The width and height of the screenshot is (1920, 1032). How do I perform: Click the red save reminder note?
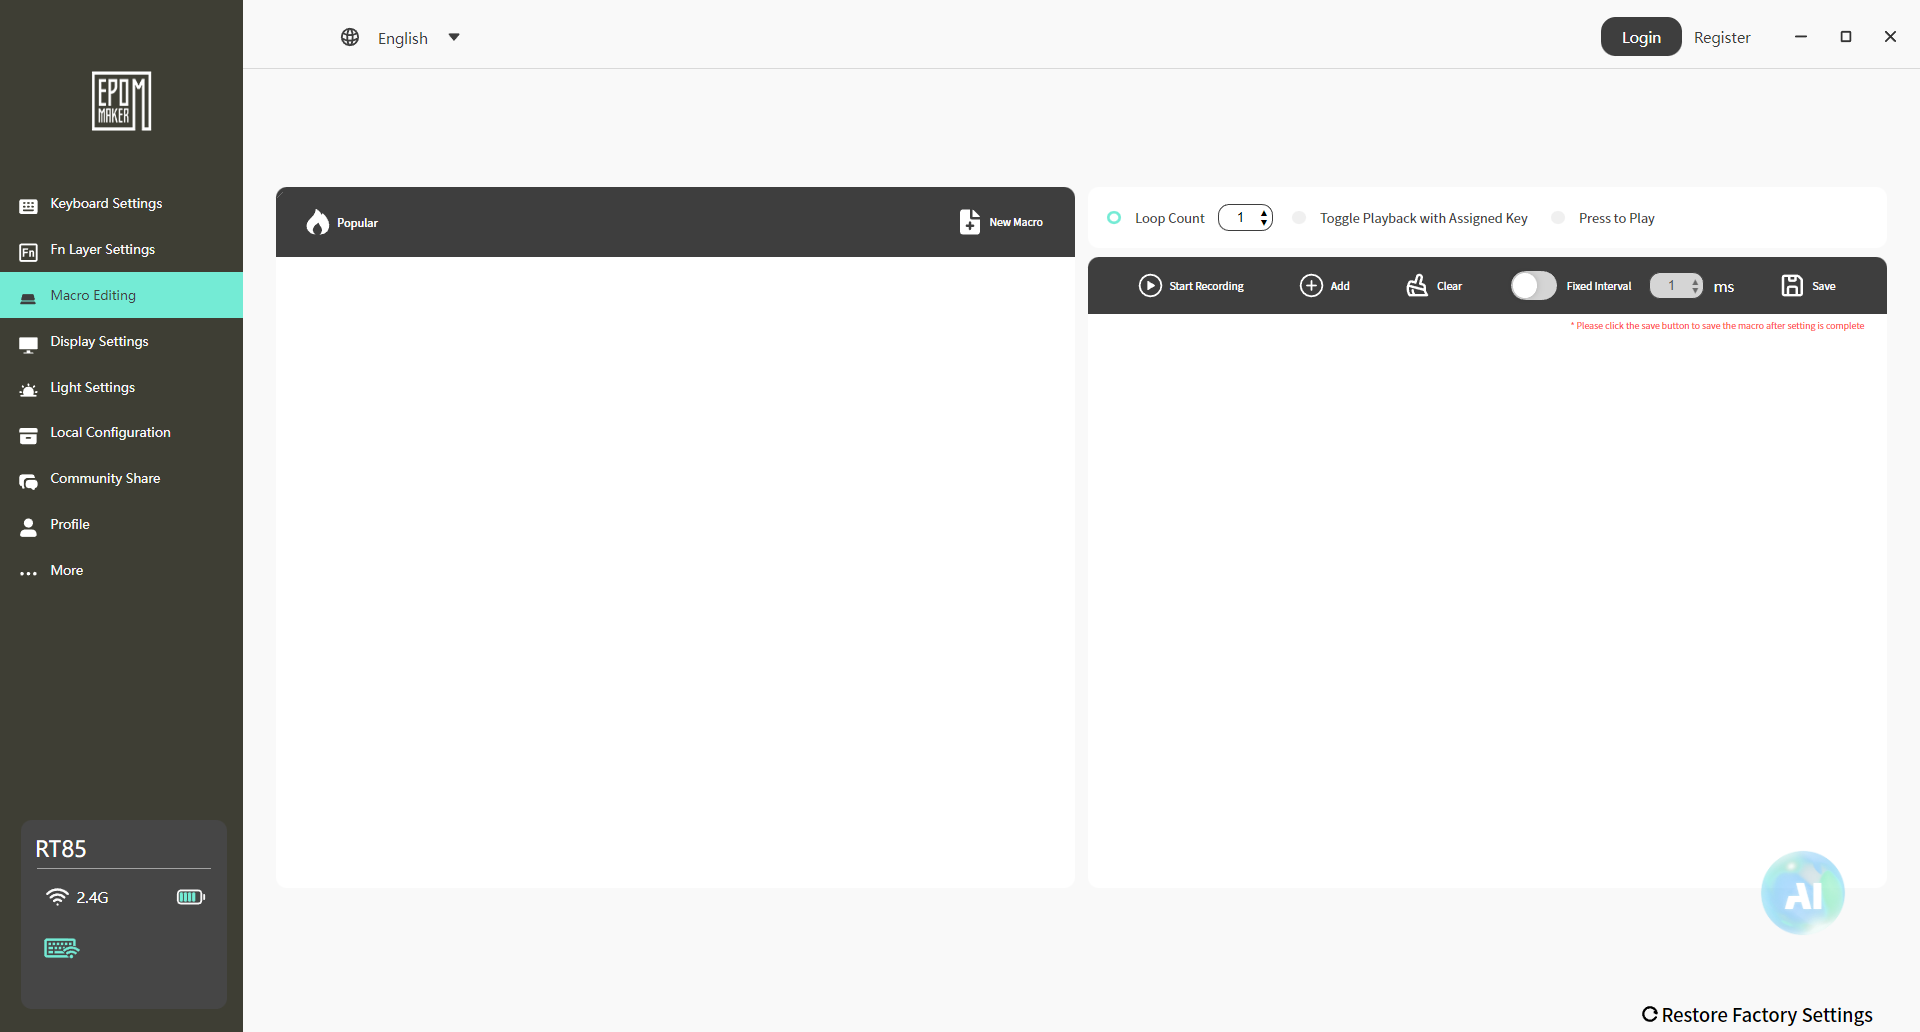(1717, 326)
